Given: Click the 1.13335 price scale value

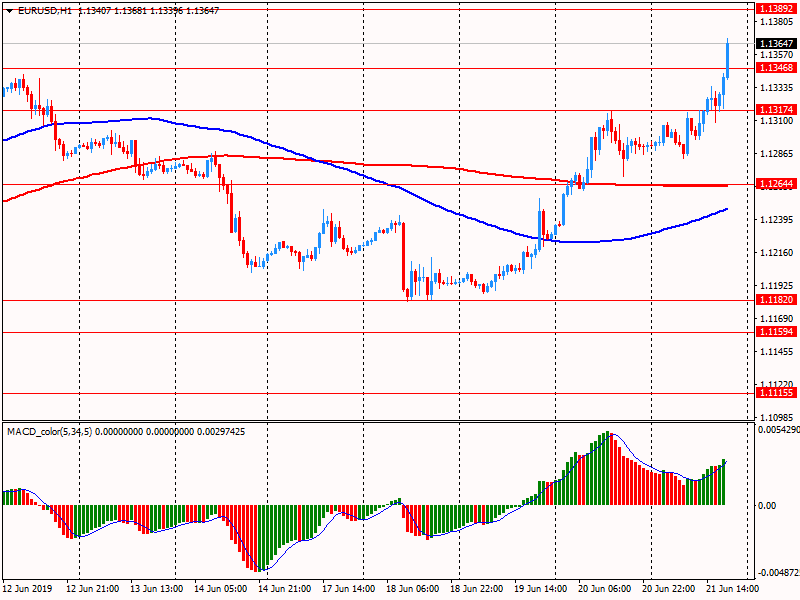Looking at the screenshot, I should click(777, 88).
